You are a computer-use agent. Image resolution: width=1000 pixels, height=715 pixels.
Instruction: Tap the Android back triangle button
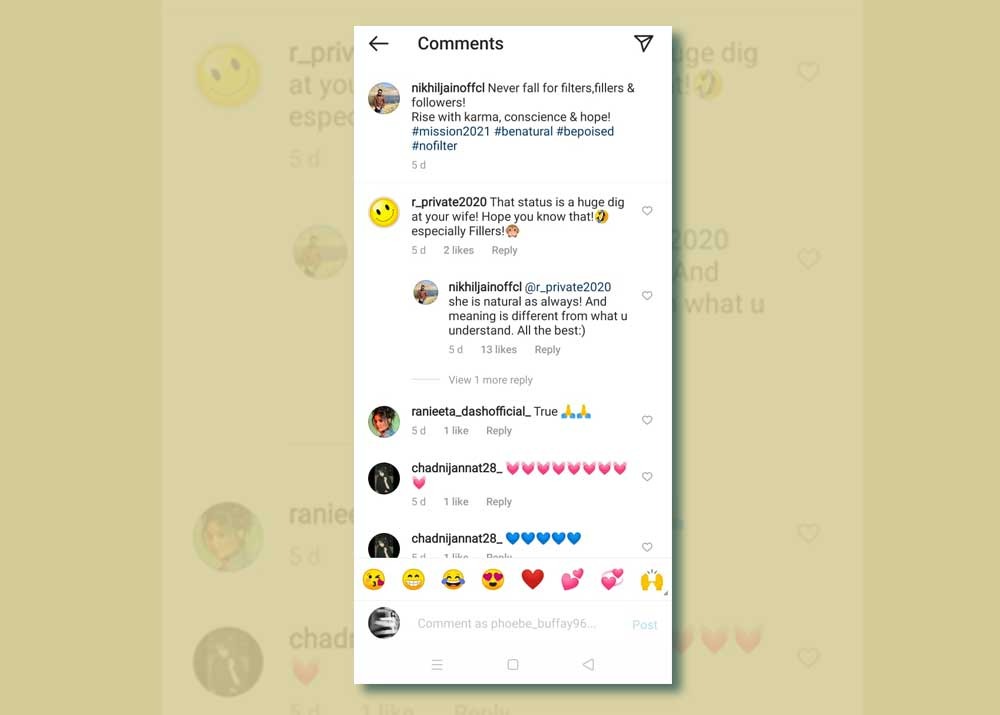pos(589,665)
